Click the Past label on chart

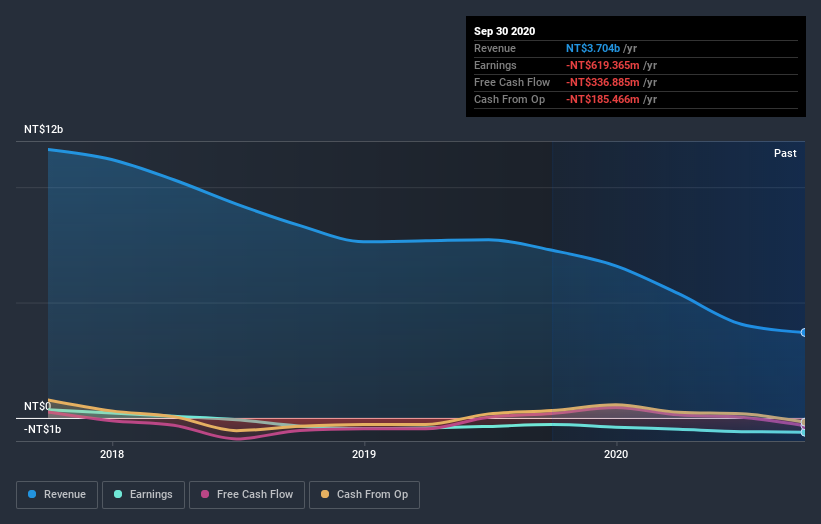[x=785, y=153]
